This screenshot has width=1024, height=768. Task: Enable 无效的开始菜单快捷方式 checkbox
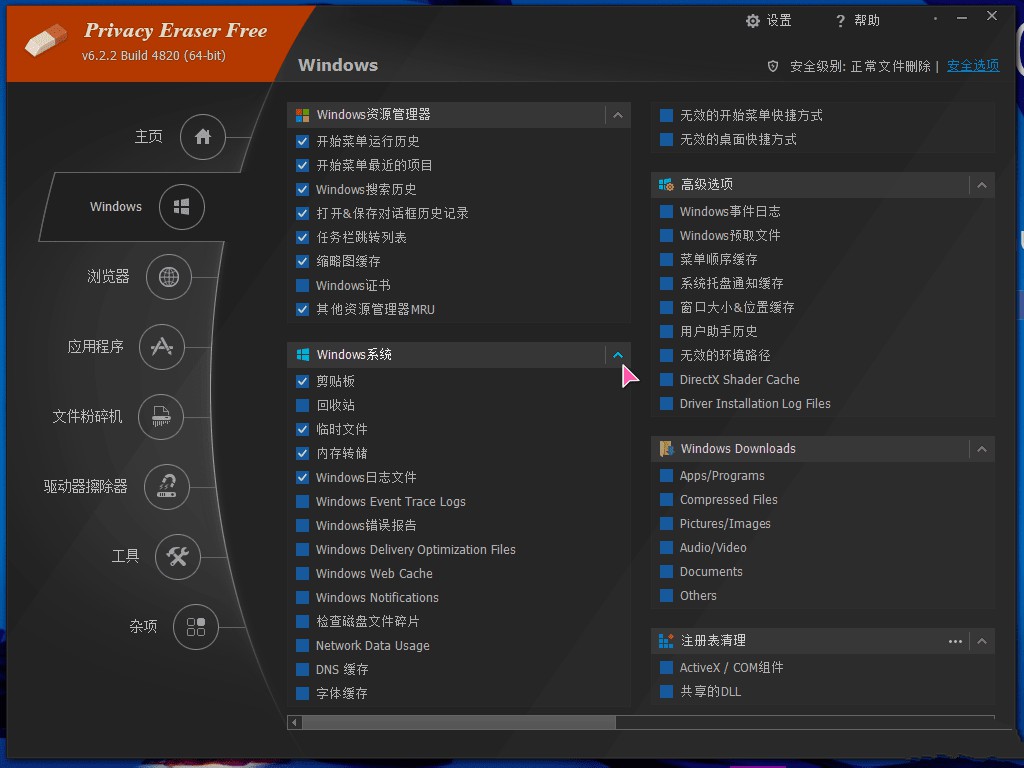pyautogui.click(x=666, y=116)
